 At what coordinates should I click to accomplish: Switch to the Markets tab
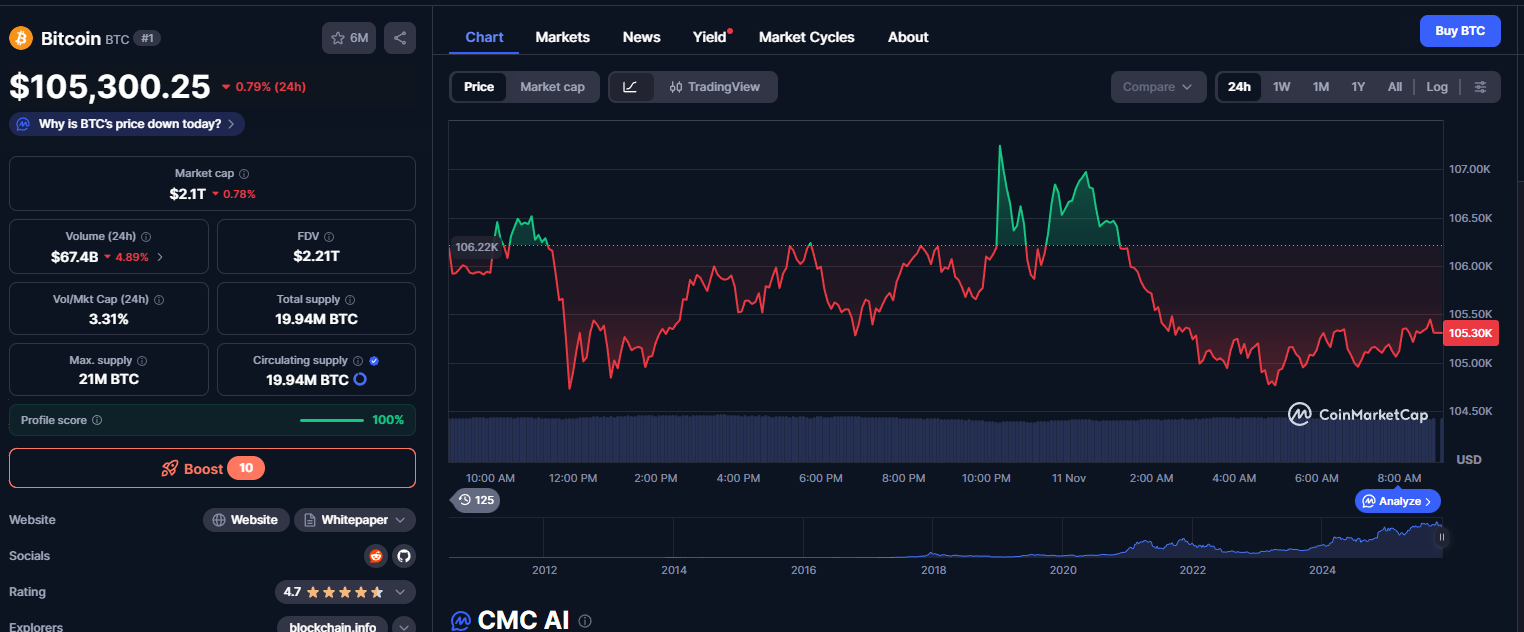pos(562,37)
